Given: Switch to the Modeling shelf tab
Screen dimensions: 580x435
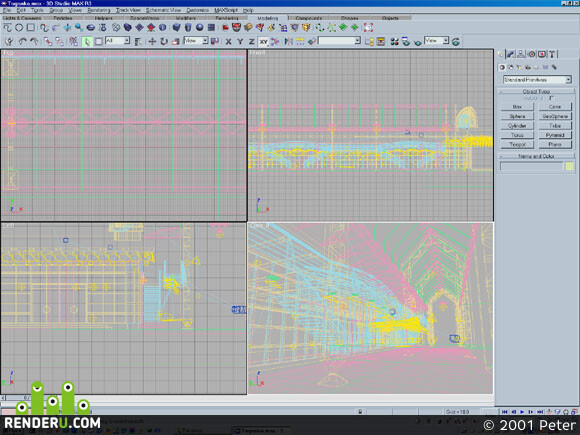Looking at the screenshot, I should tap(267, 18).
